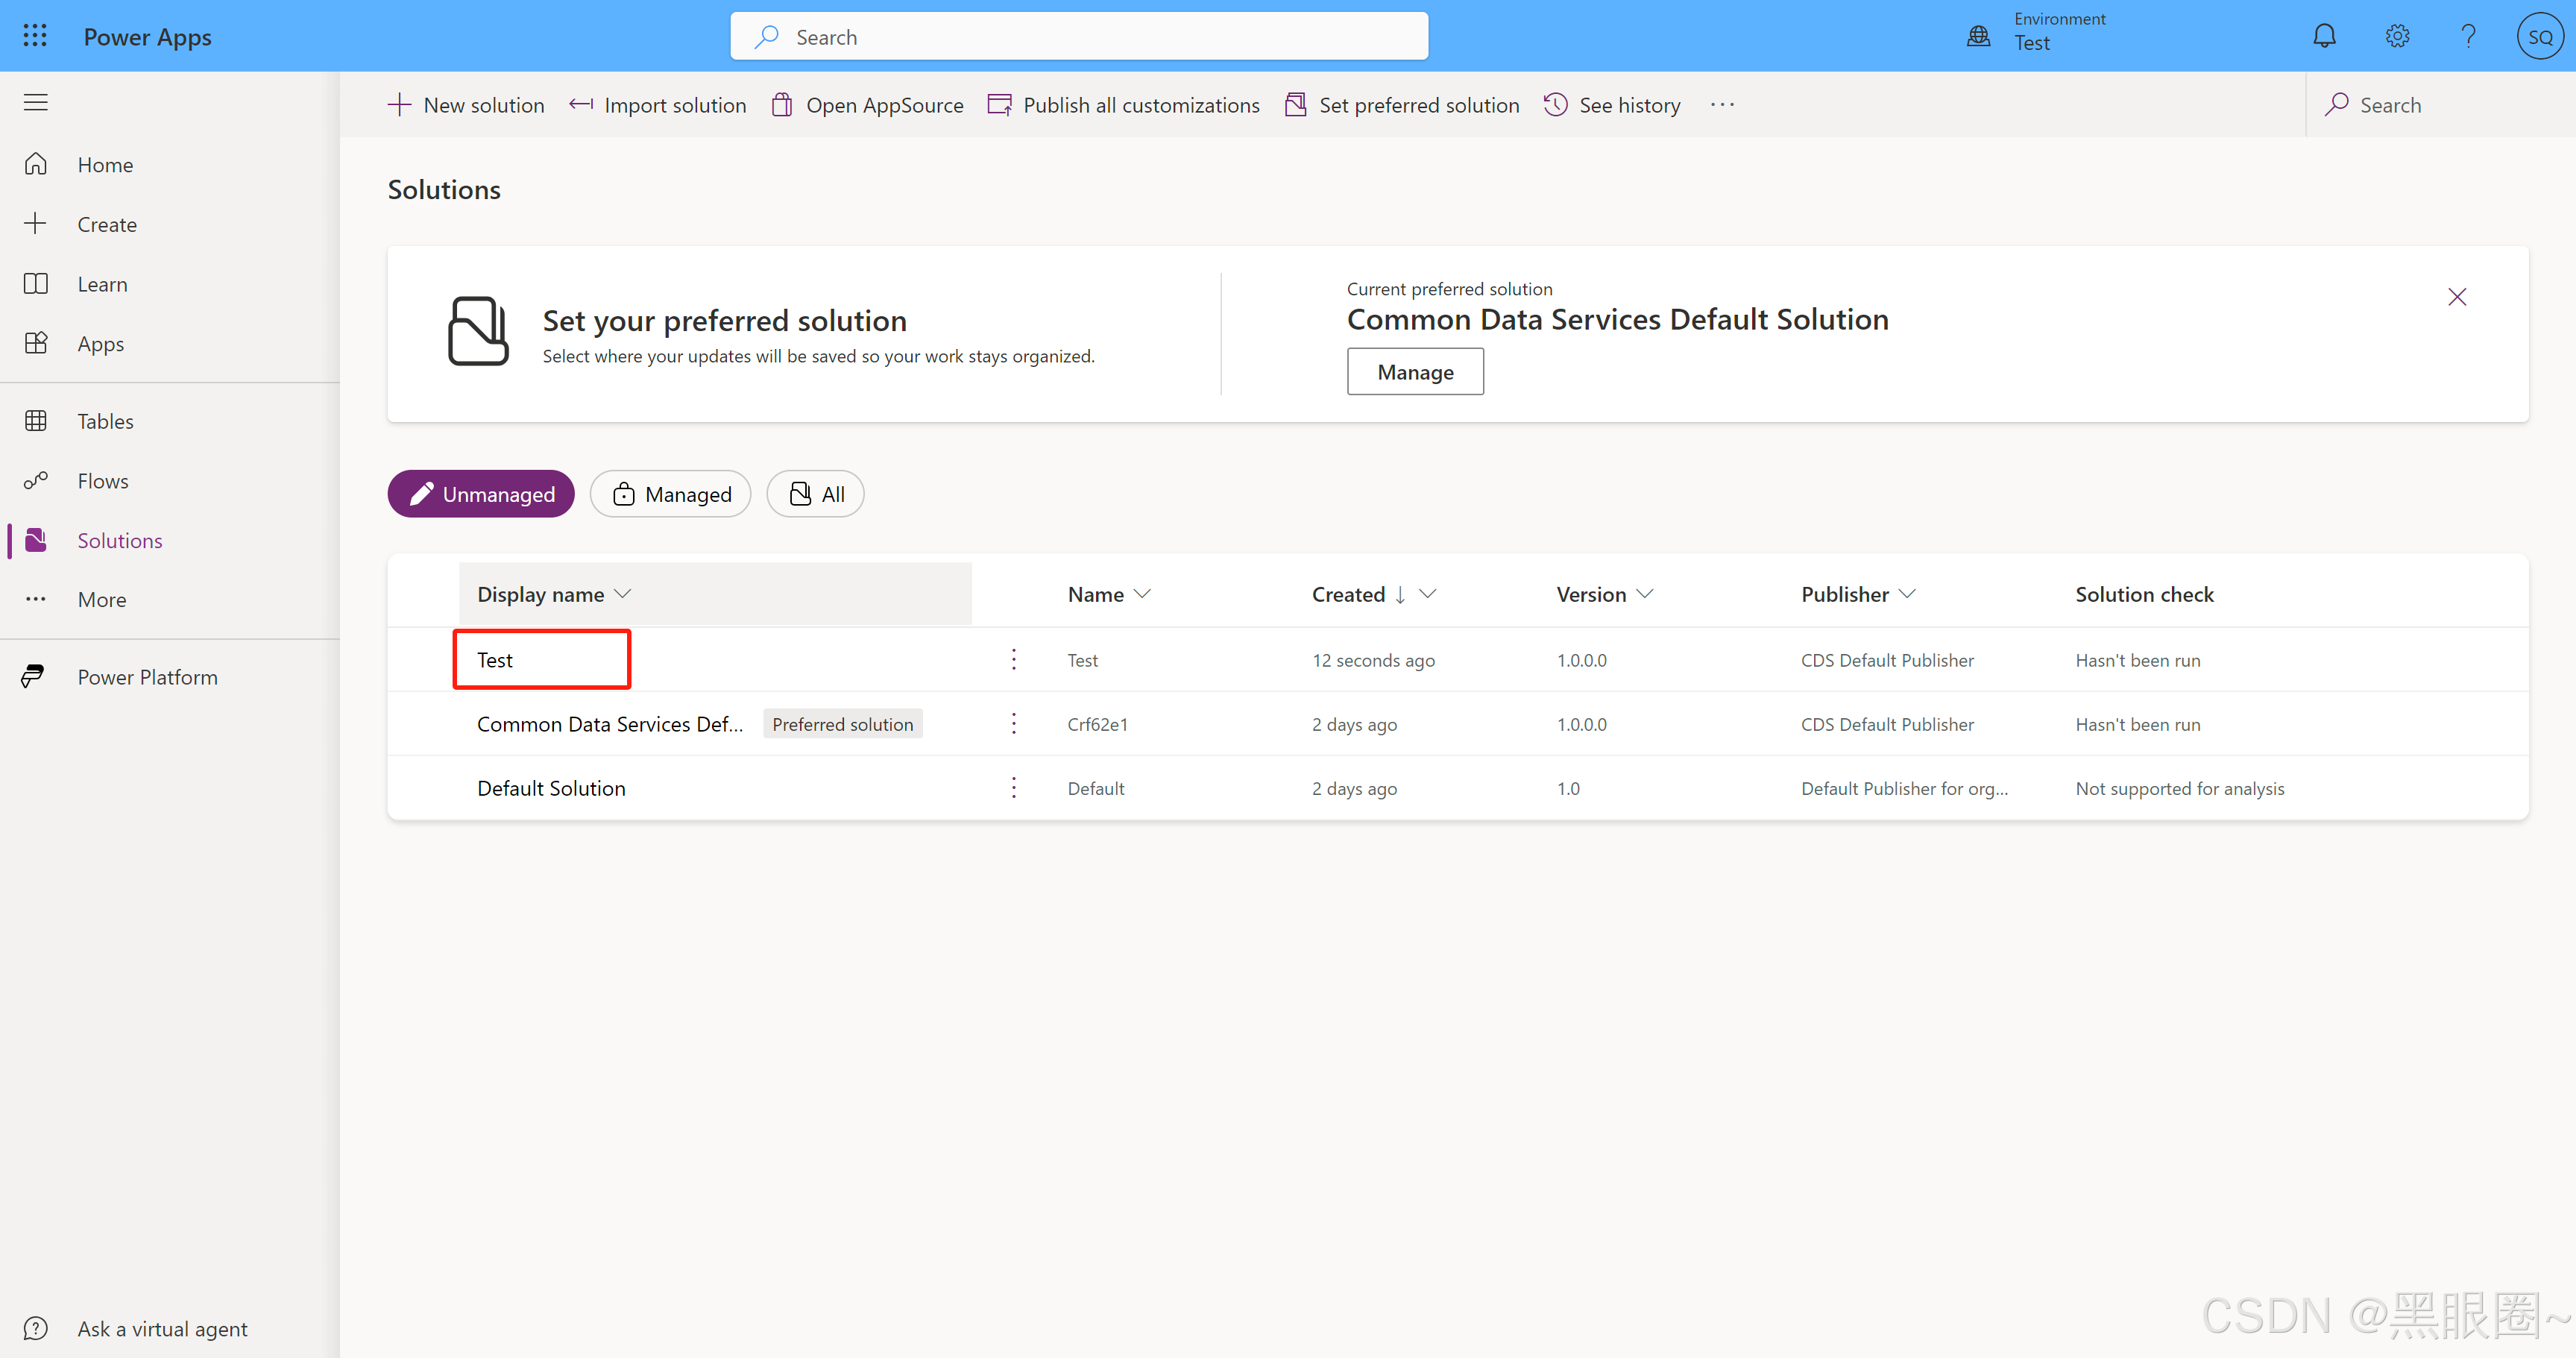The image size is (2576, 1358).
Task: Open more commands with ellipsis in toolbar
Action: [1722, 104]
